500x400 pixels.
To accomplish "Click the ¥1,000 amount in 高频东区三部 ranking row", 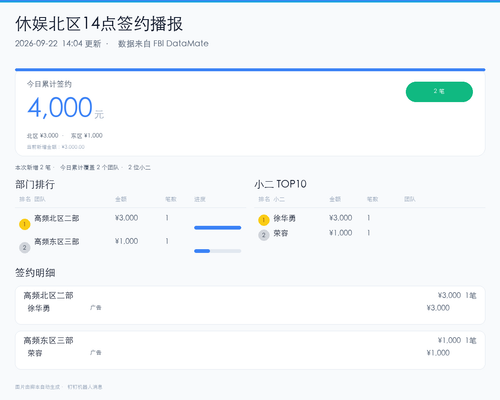I will [126, 241].
